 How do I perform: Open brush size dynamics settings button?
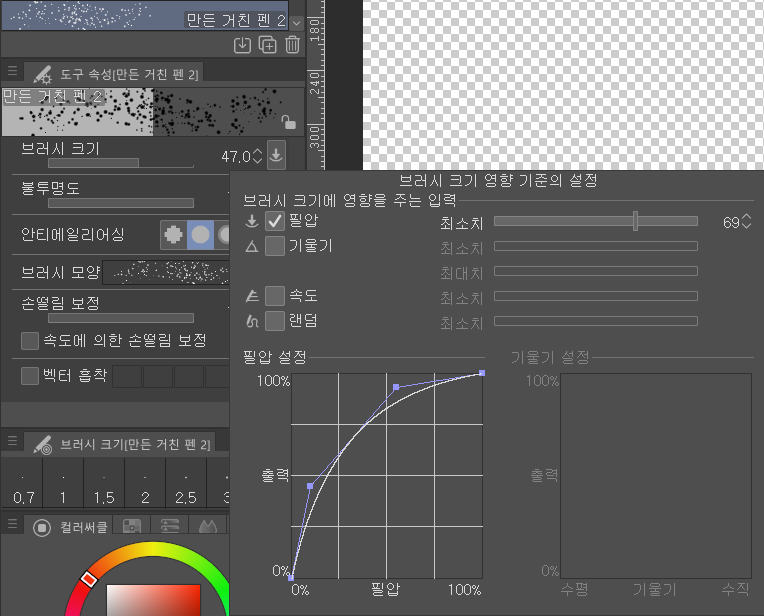276,155
